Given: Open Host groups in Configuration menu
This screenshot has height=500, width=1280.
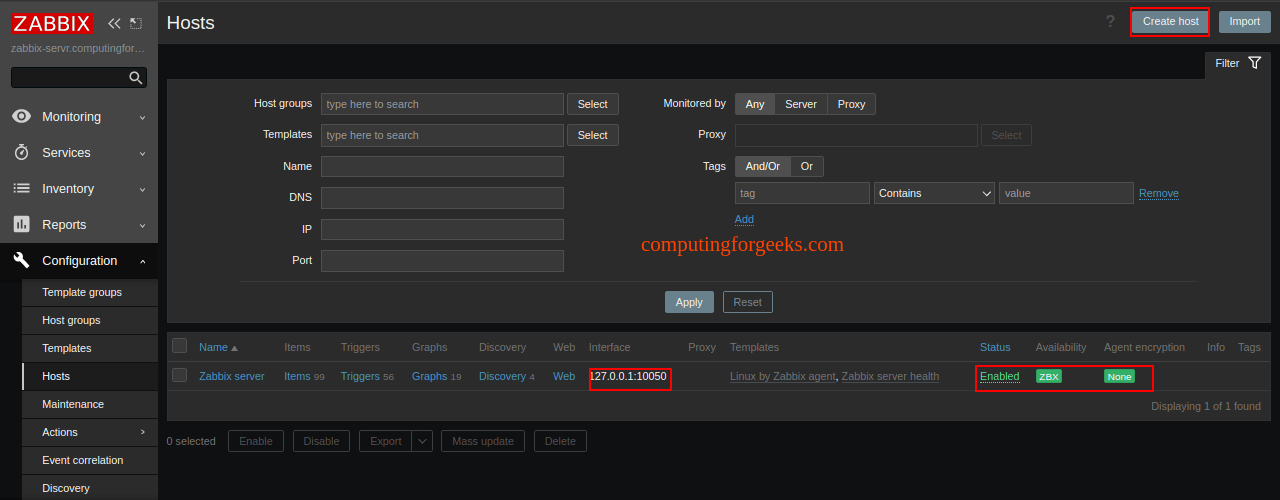Looking at the screenshot, I should 90,320.
